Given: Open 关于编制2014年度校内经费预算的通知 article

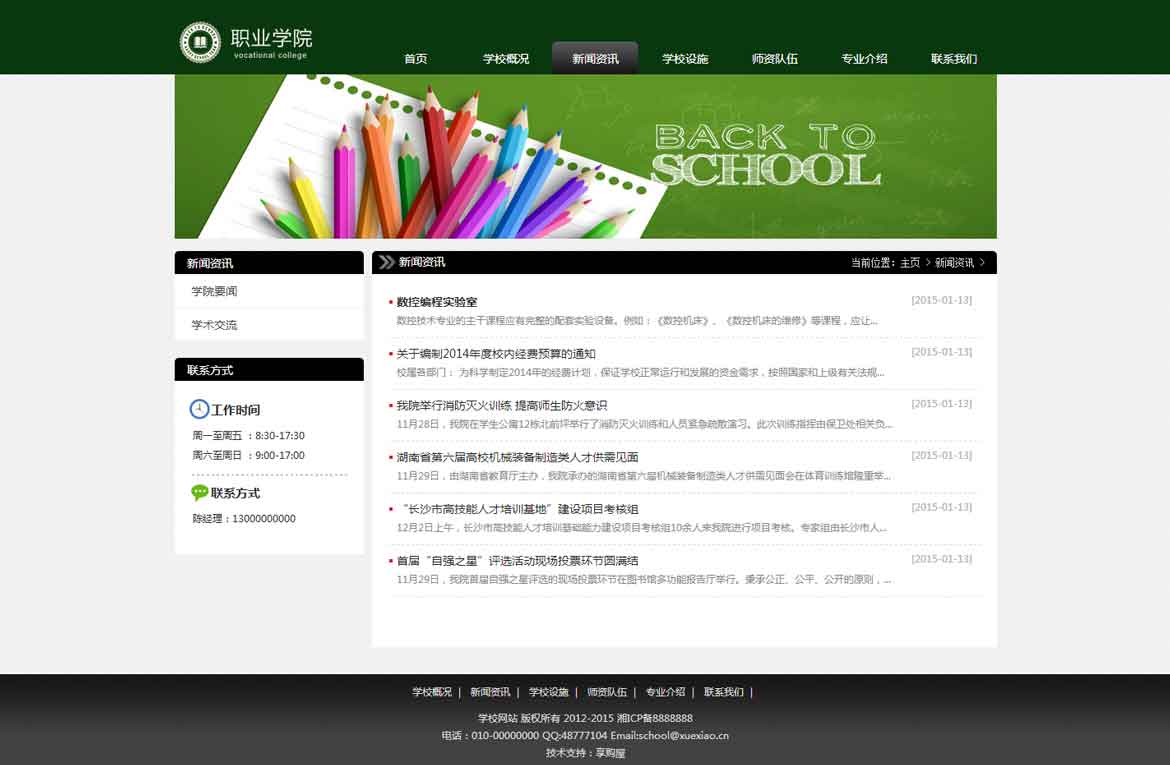Looking at the screenshot, I should tap(495, 354).
